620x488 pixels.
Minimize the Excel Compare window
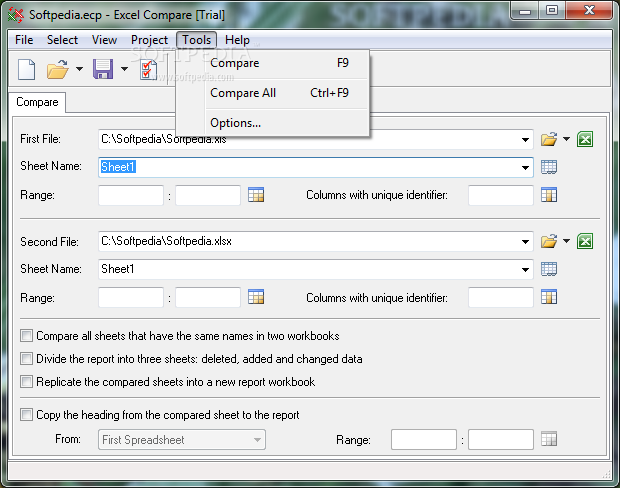[525, 11]
